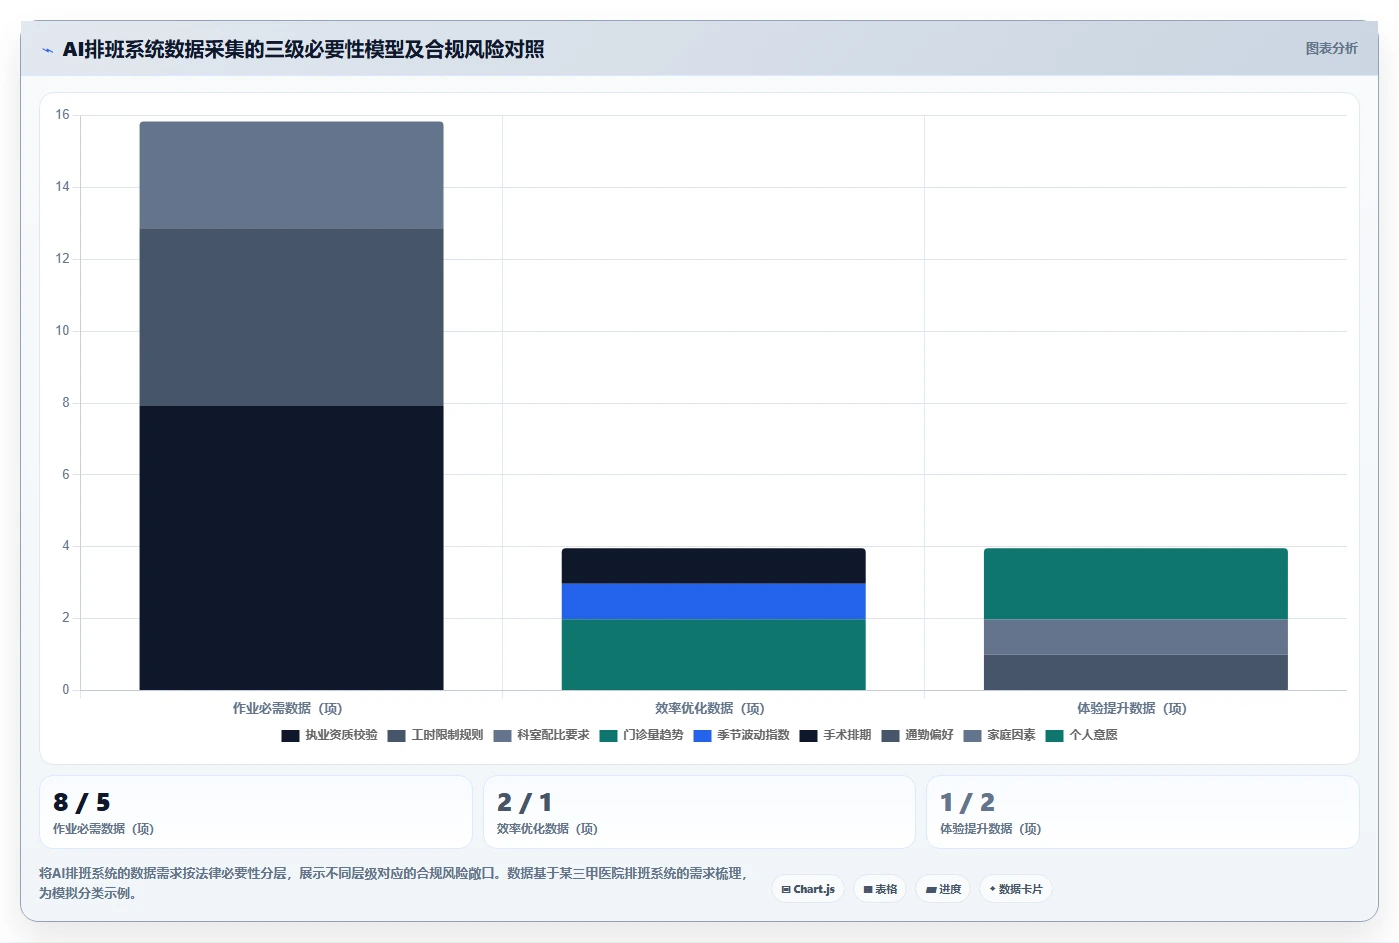Click the 图表分析 label in header
Image resolution: width=1399 pixels, height=943 pixels.
1331,48
